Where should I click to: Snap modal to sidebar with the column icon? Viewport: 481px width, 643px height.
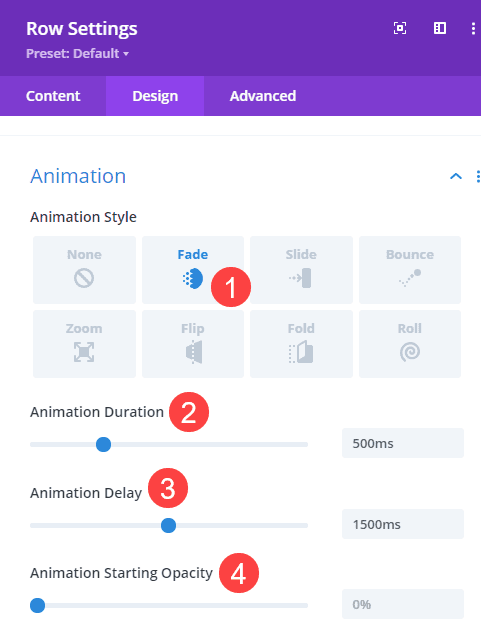click(x=440, y=28)
